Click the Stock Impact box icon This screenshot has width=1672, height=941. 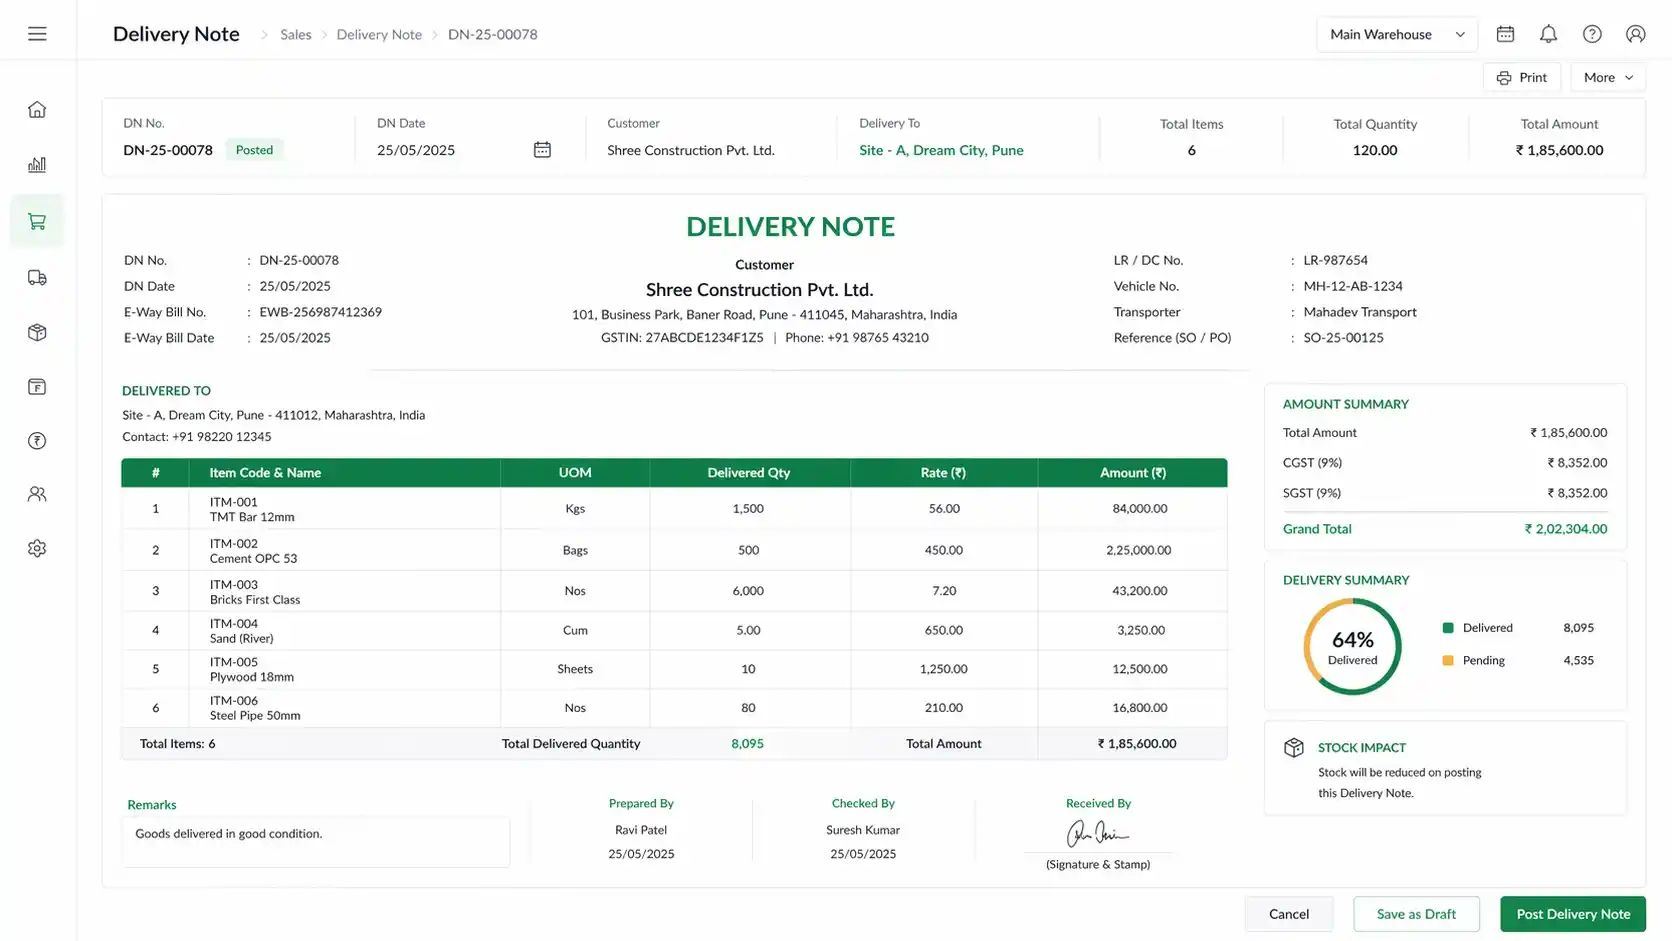[1294, 748]
